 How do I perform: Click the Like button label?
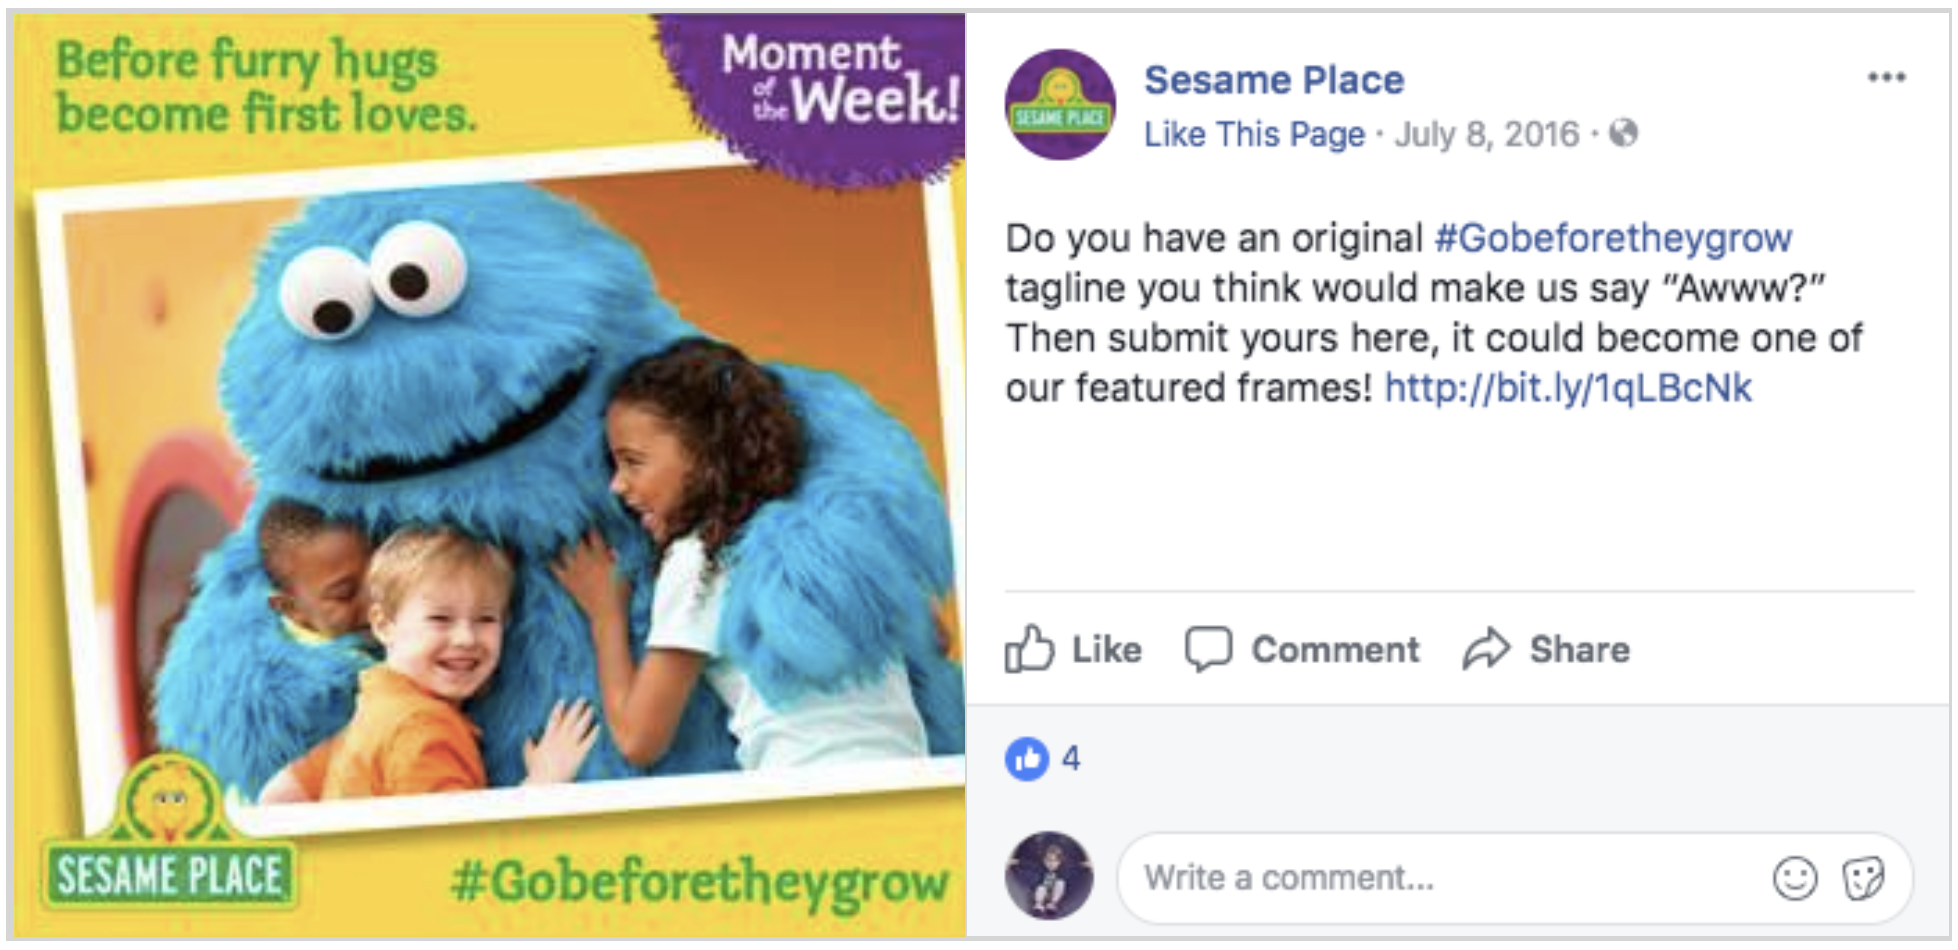coord(1106,650)
